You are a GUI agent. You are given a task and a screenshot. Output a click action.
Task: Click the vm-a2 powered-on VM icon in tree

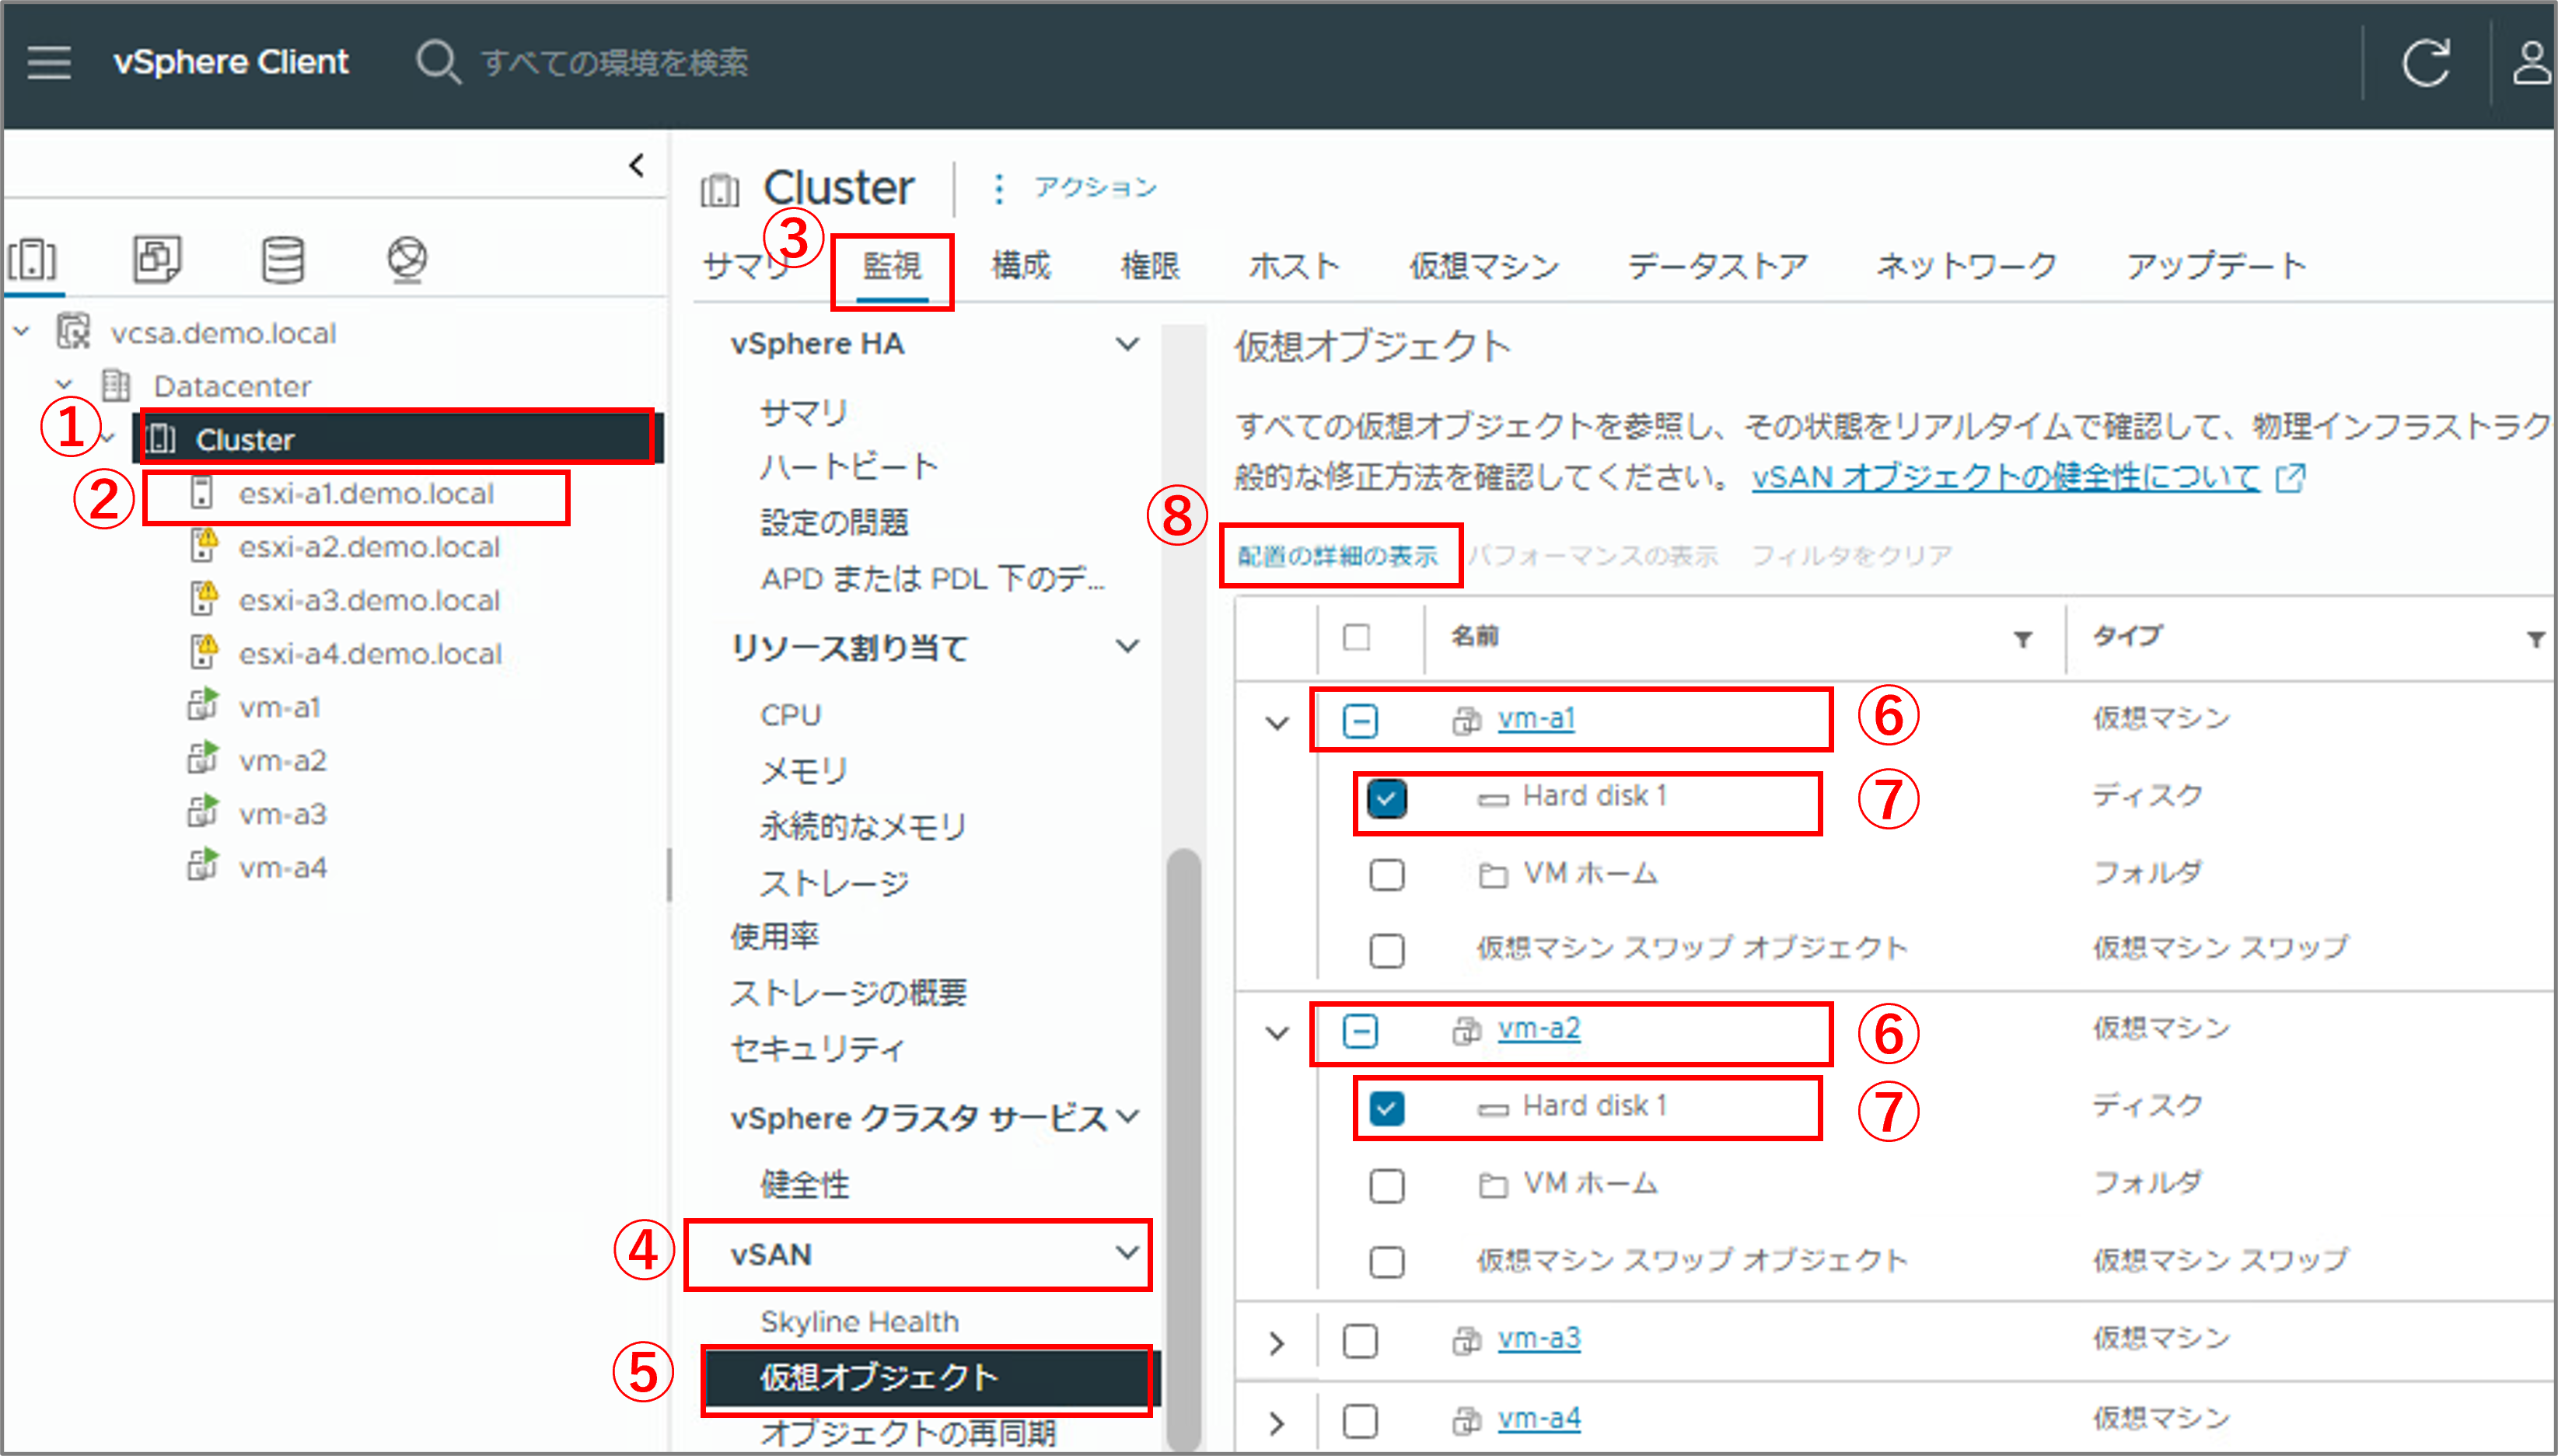(x=203, y=759)
